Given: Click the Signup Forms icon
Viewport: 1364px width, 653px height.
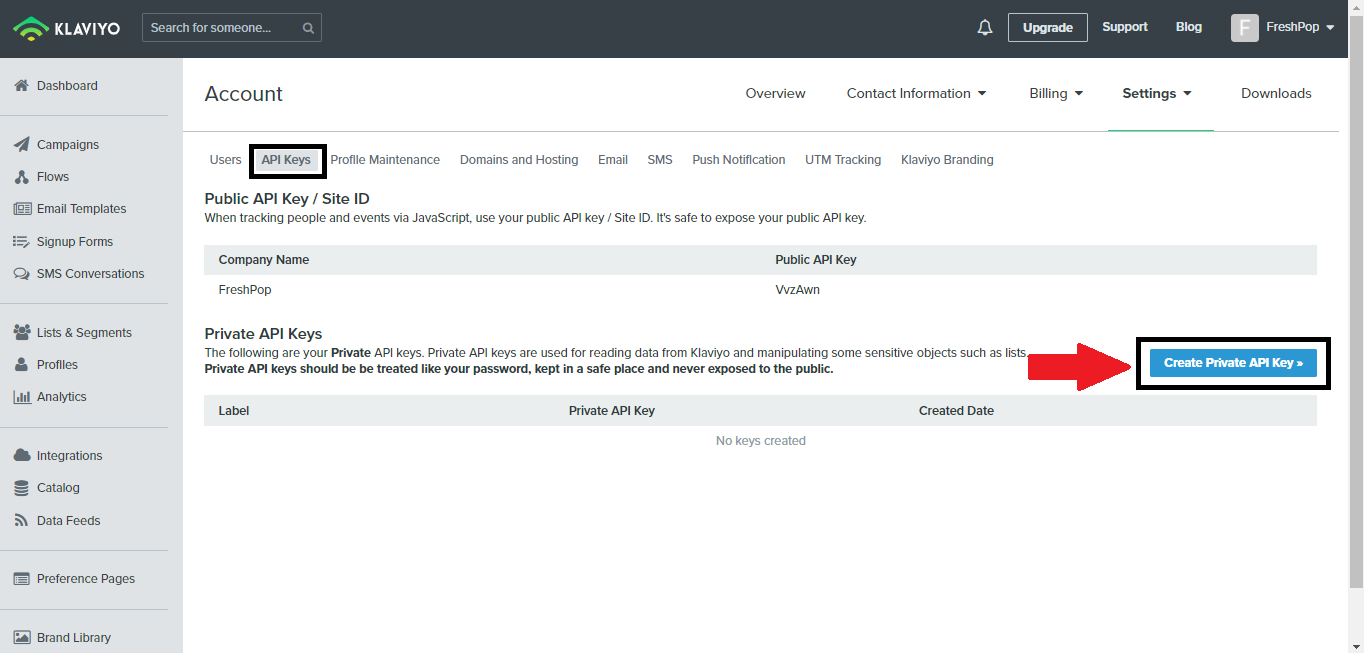Looking at the screenshot, I should [21, 242].
